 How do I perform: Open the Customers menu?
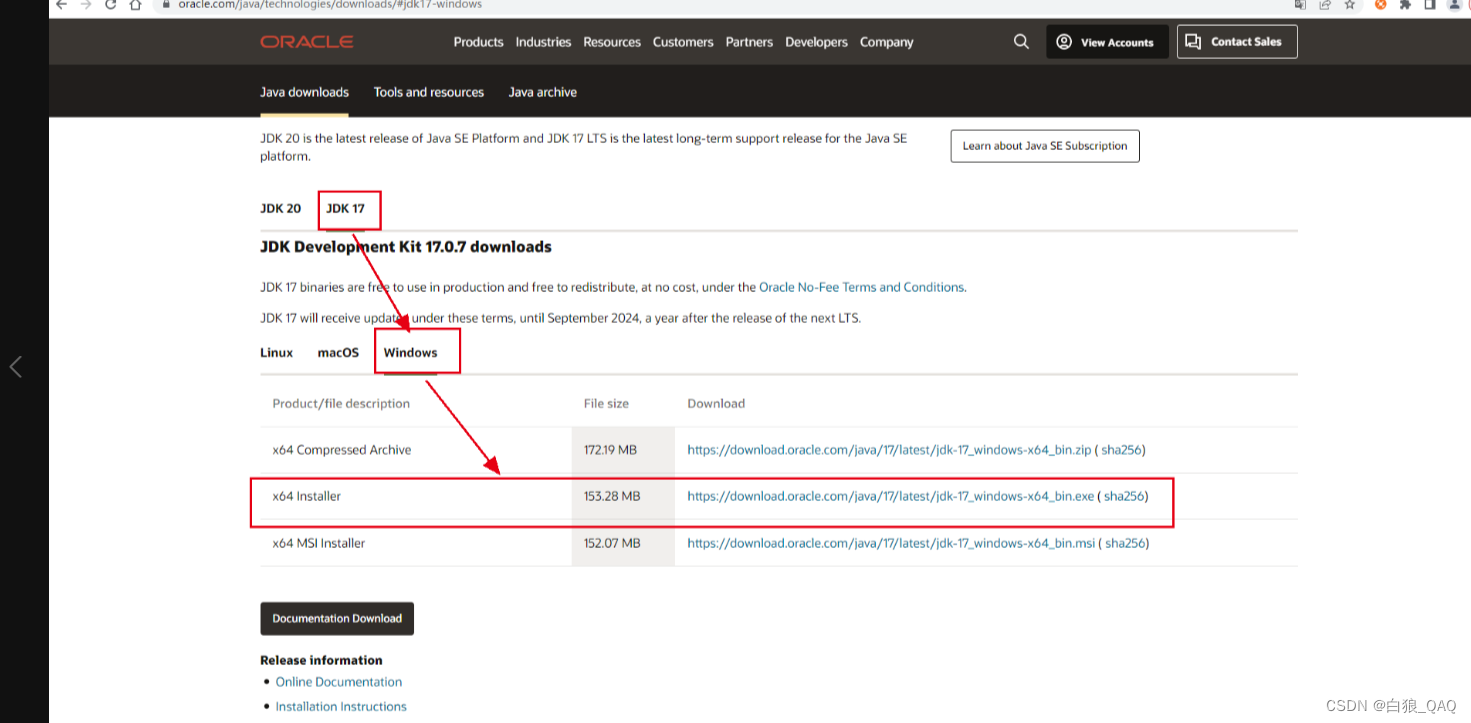(x=683, y=42)
